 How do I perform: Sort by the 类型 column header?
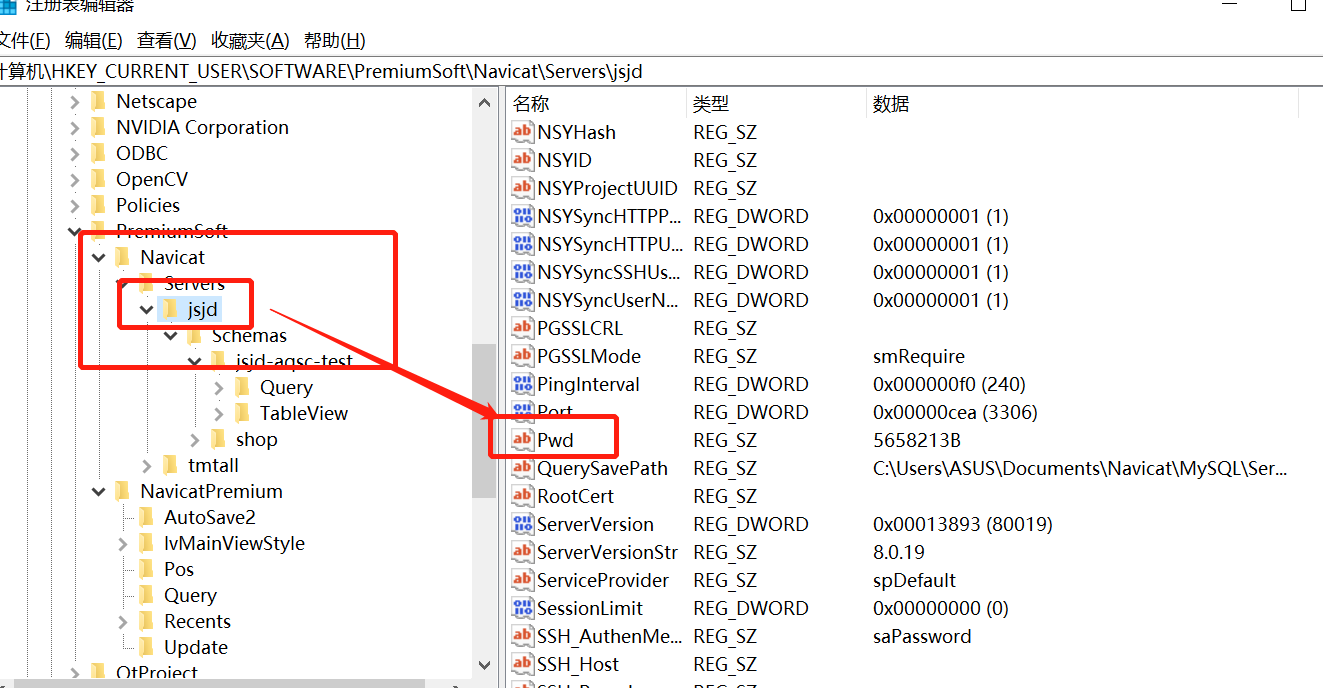(x=776, y=104)
